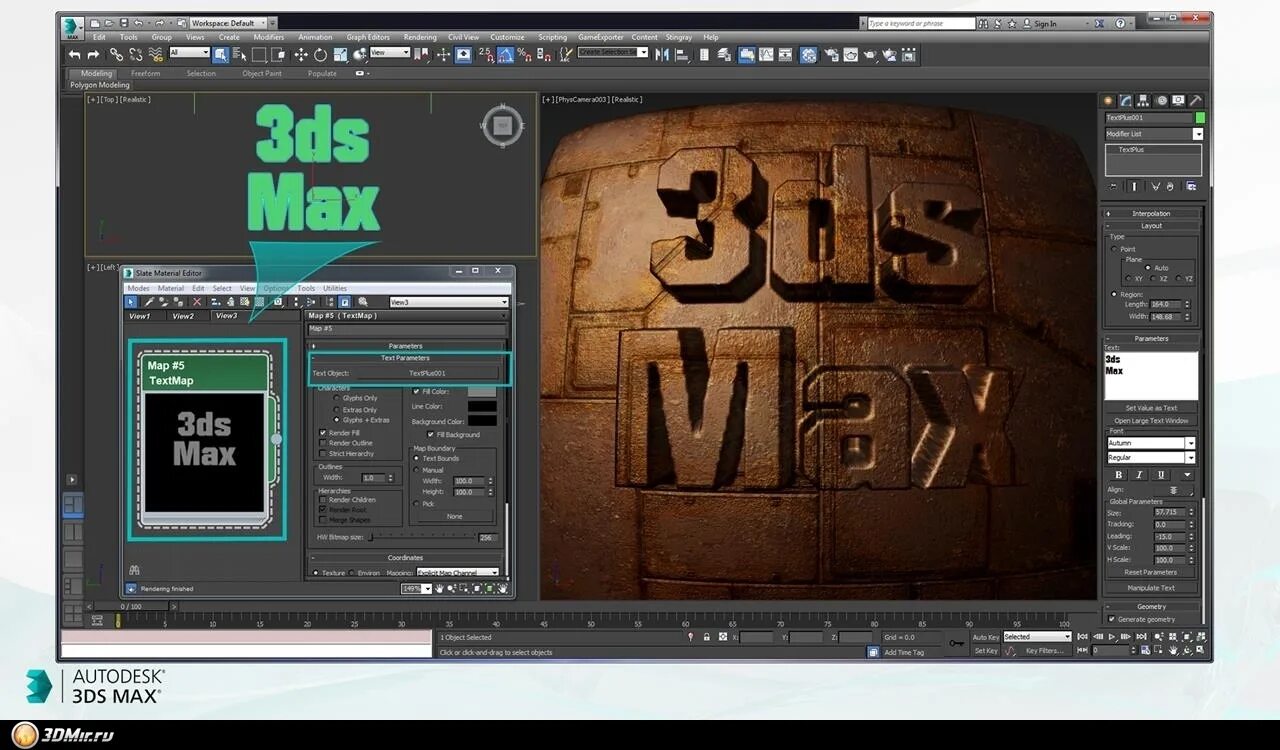1280x750 pixels.
Task: Select the Select and Move tool
Action: point(302,55)
